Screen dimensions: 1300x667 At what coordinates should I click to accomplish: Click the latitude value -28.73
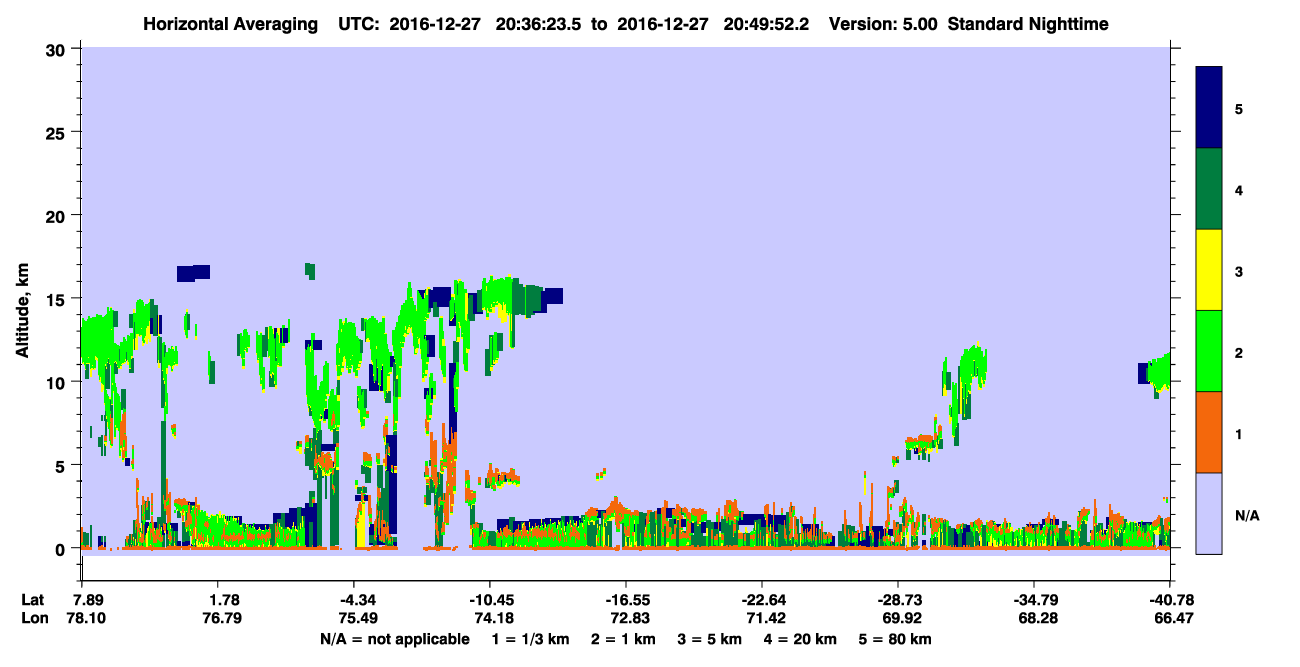point(897,600)
